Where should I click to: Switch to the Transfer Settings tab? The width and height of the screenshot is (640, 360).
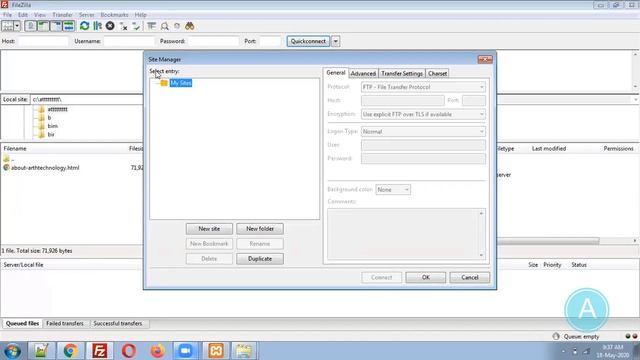402,73
